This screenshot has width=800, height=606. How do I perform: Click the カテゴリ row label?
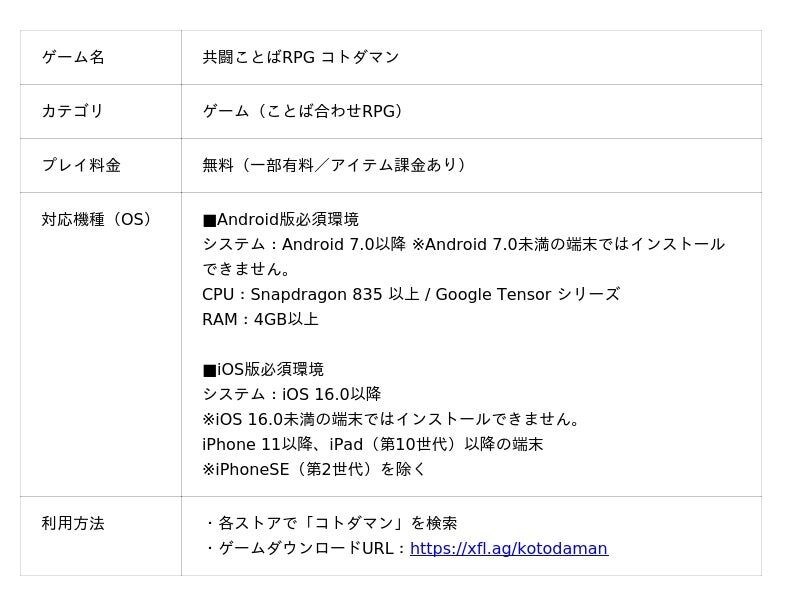click(73, 111)
